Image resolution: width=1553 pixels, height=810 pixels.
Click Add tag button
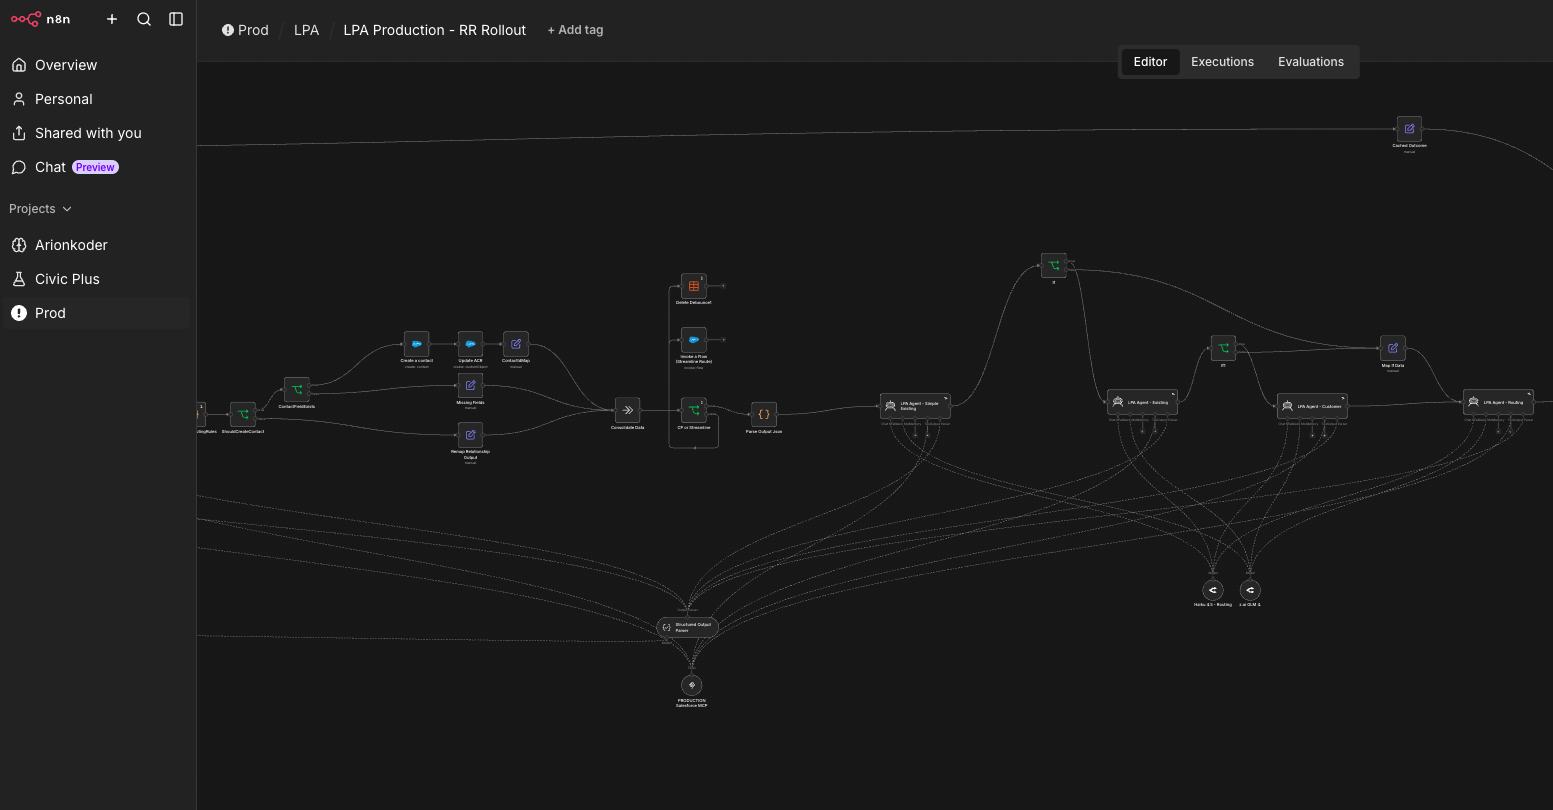click(575, 30)
